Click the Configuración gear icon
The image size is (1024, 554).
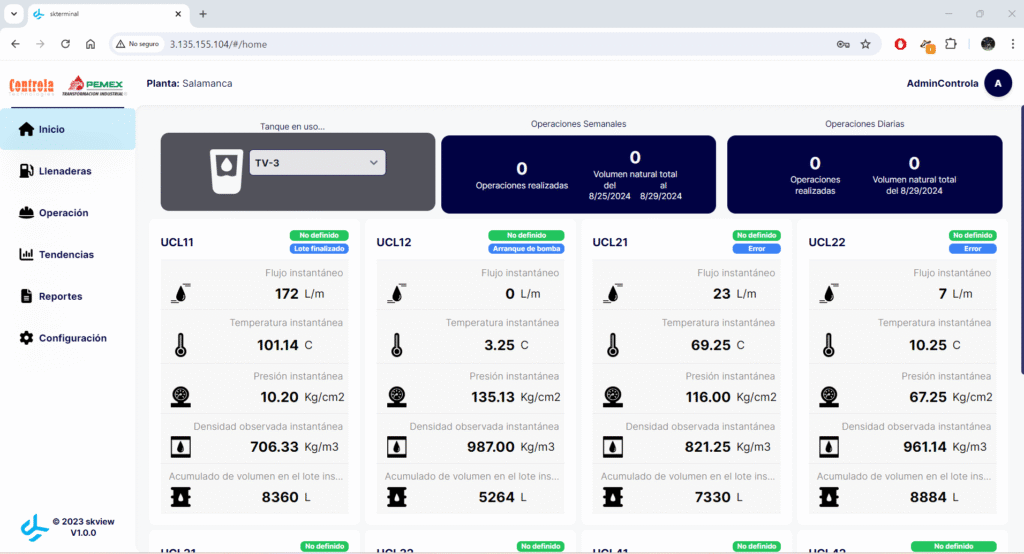tap(27, 339)
